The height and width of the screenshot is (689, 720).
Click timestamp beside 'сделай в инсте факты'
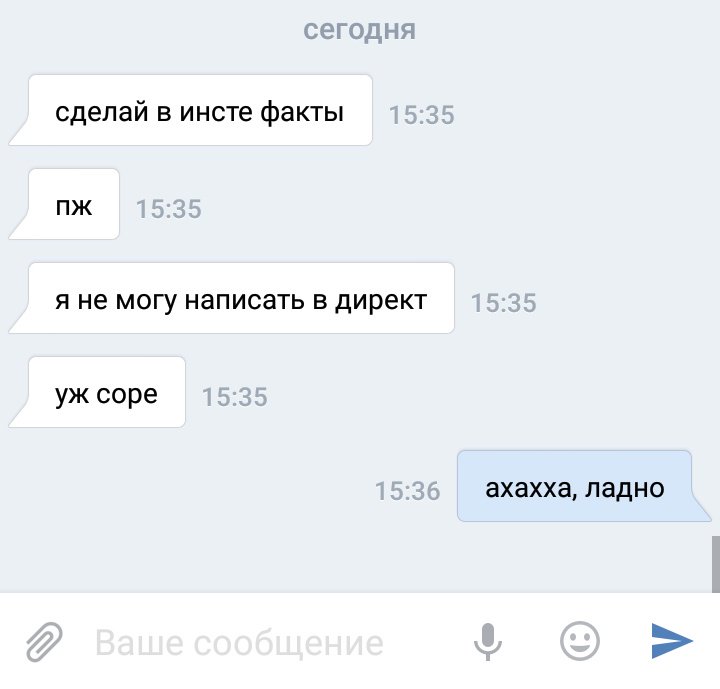point(422,114)
